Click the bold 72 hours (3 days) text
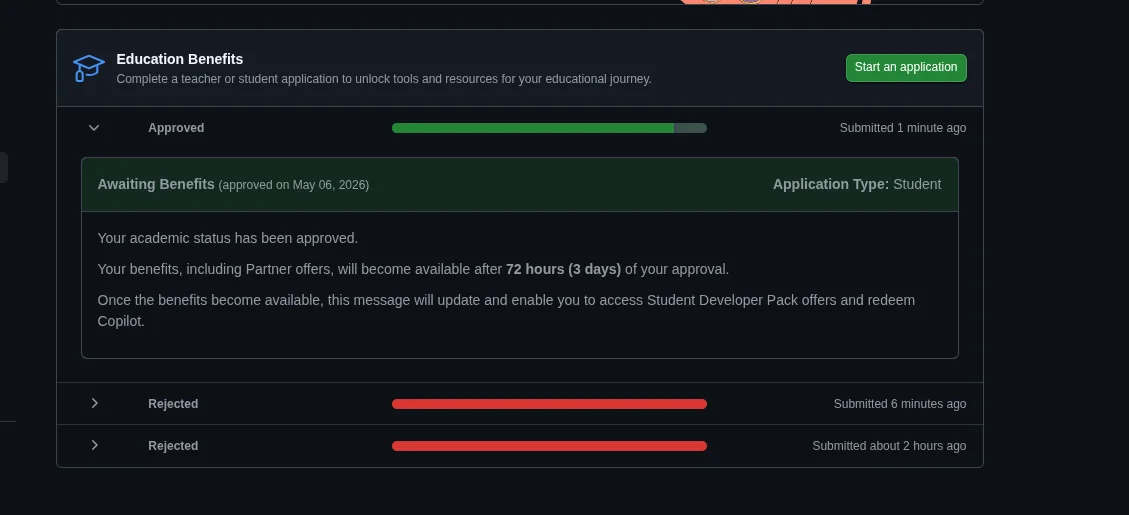This screenshot has height=515, width=1129. tap(563, 269)
